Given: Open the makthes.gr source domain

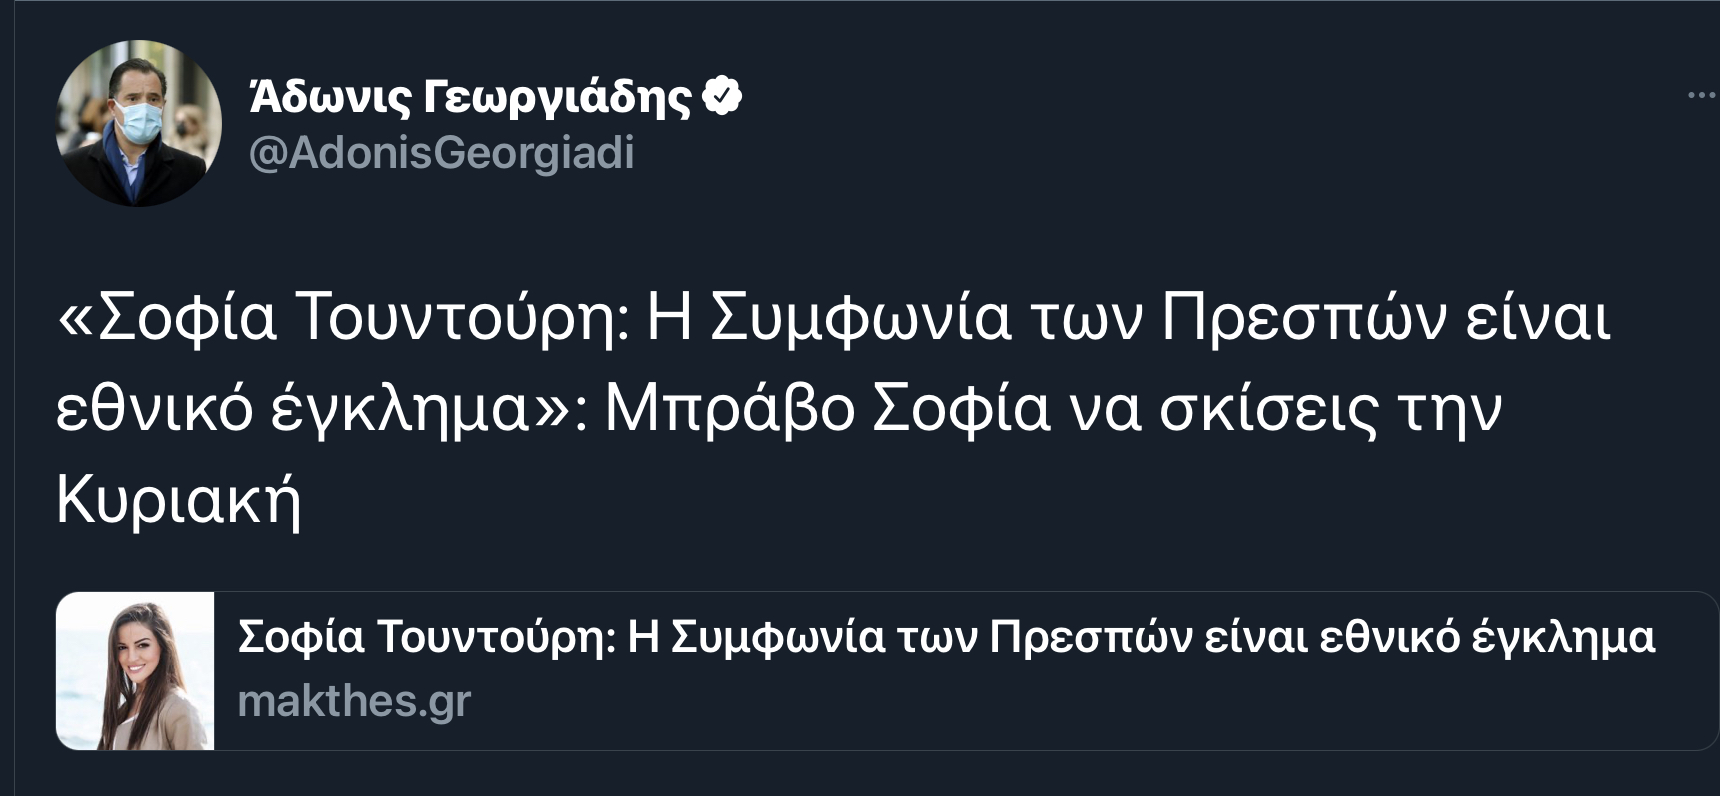Looking at the screenshot, I should [x=354, y=701].
